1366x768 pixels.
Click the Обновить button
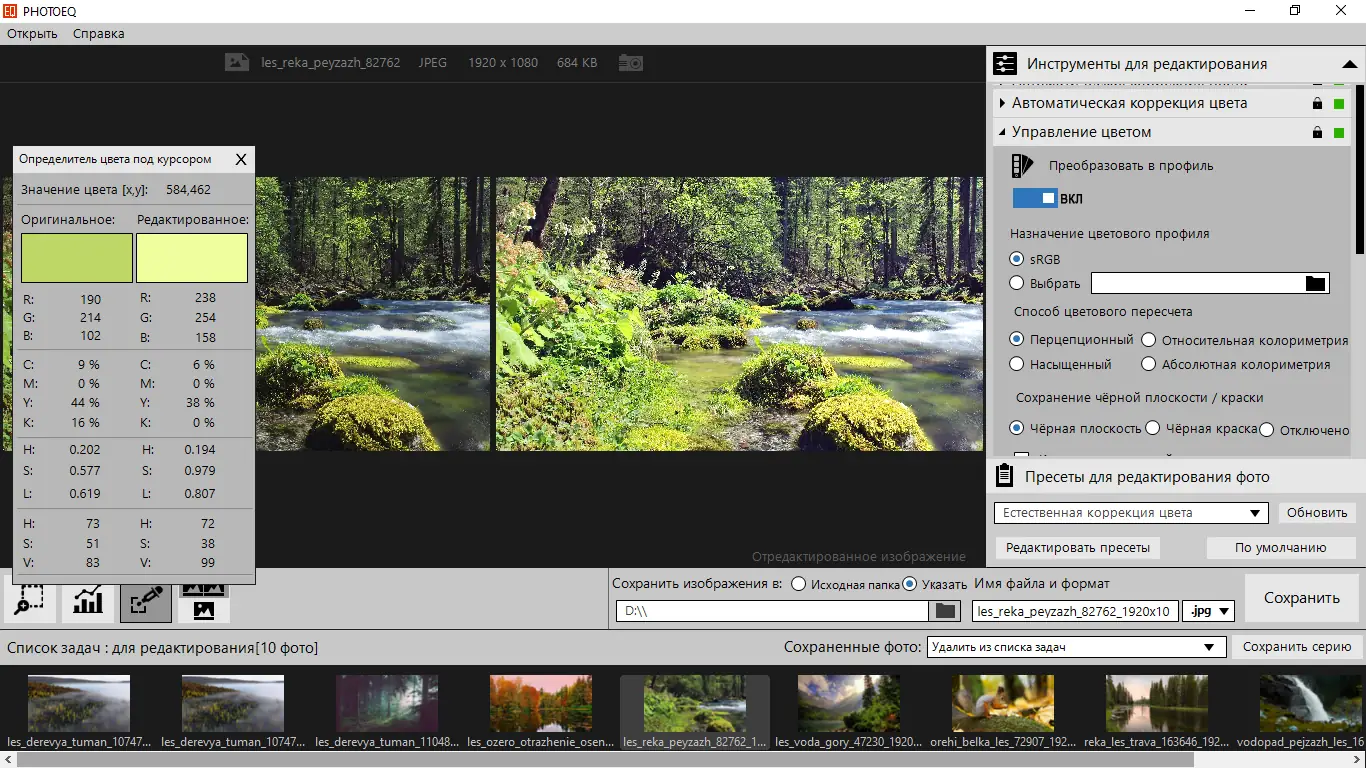tap(1317, 513)
